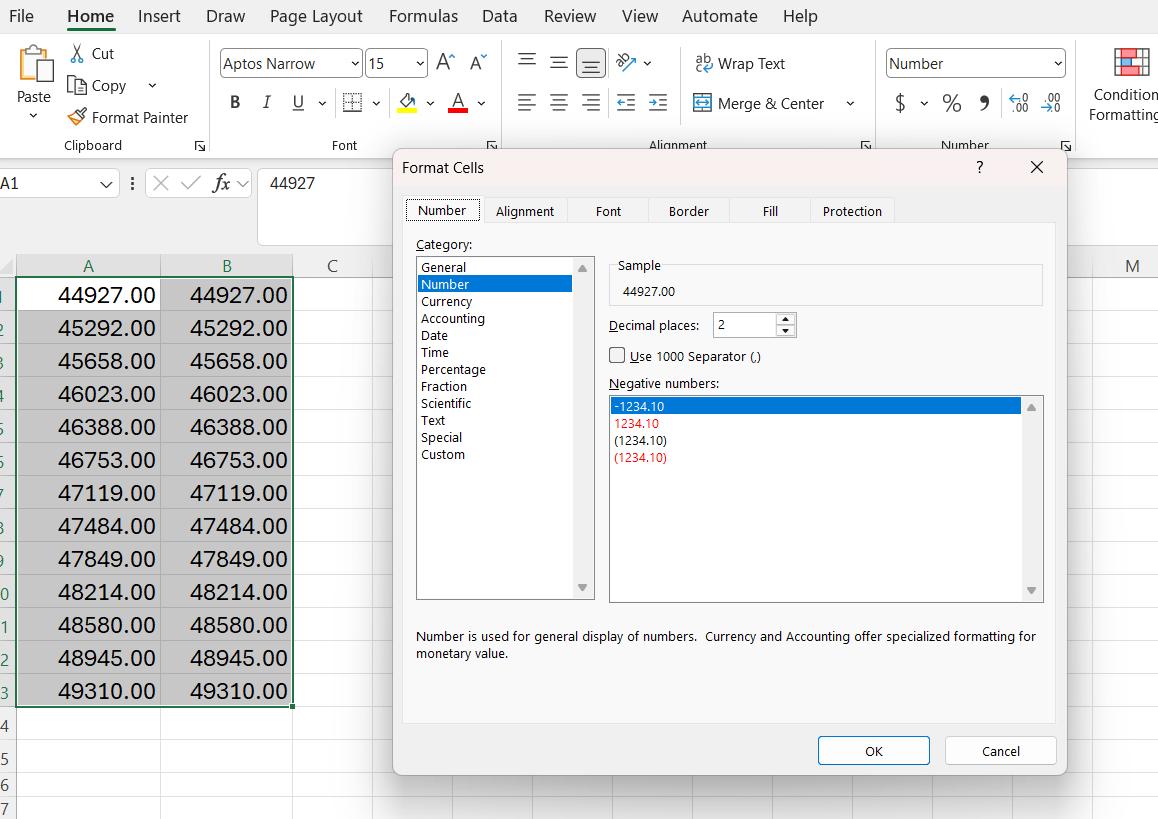
Task: Select Bottom Align icon
Action: point(591,64)
